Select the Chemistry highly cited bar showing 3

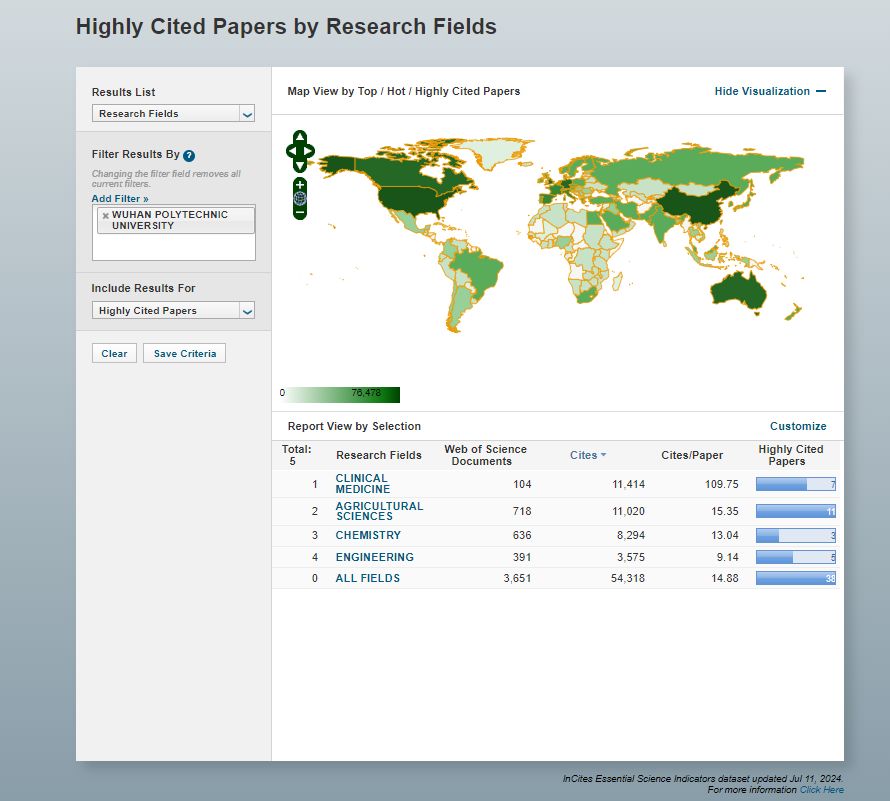pyautogui.click(x=796, y=535)
